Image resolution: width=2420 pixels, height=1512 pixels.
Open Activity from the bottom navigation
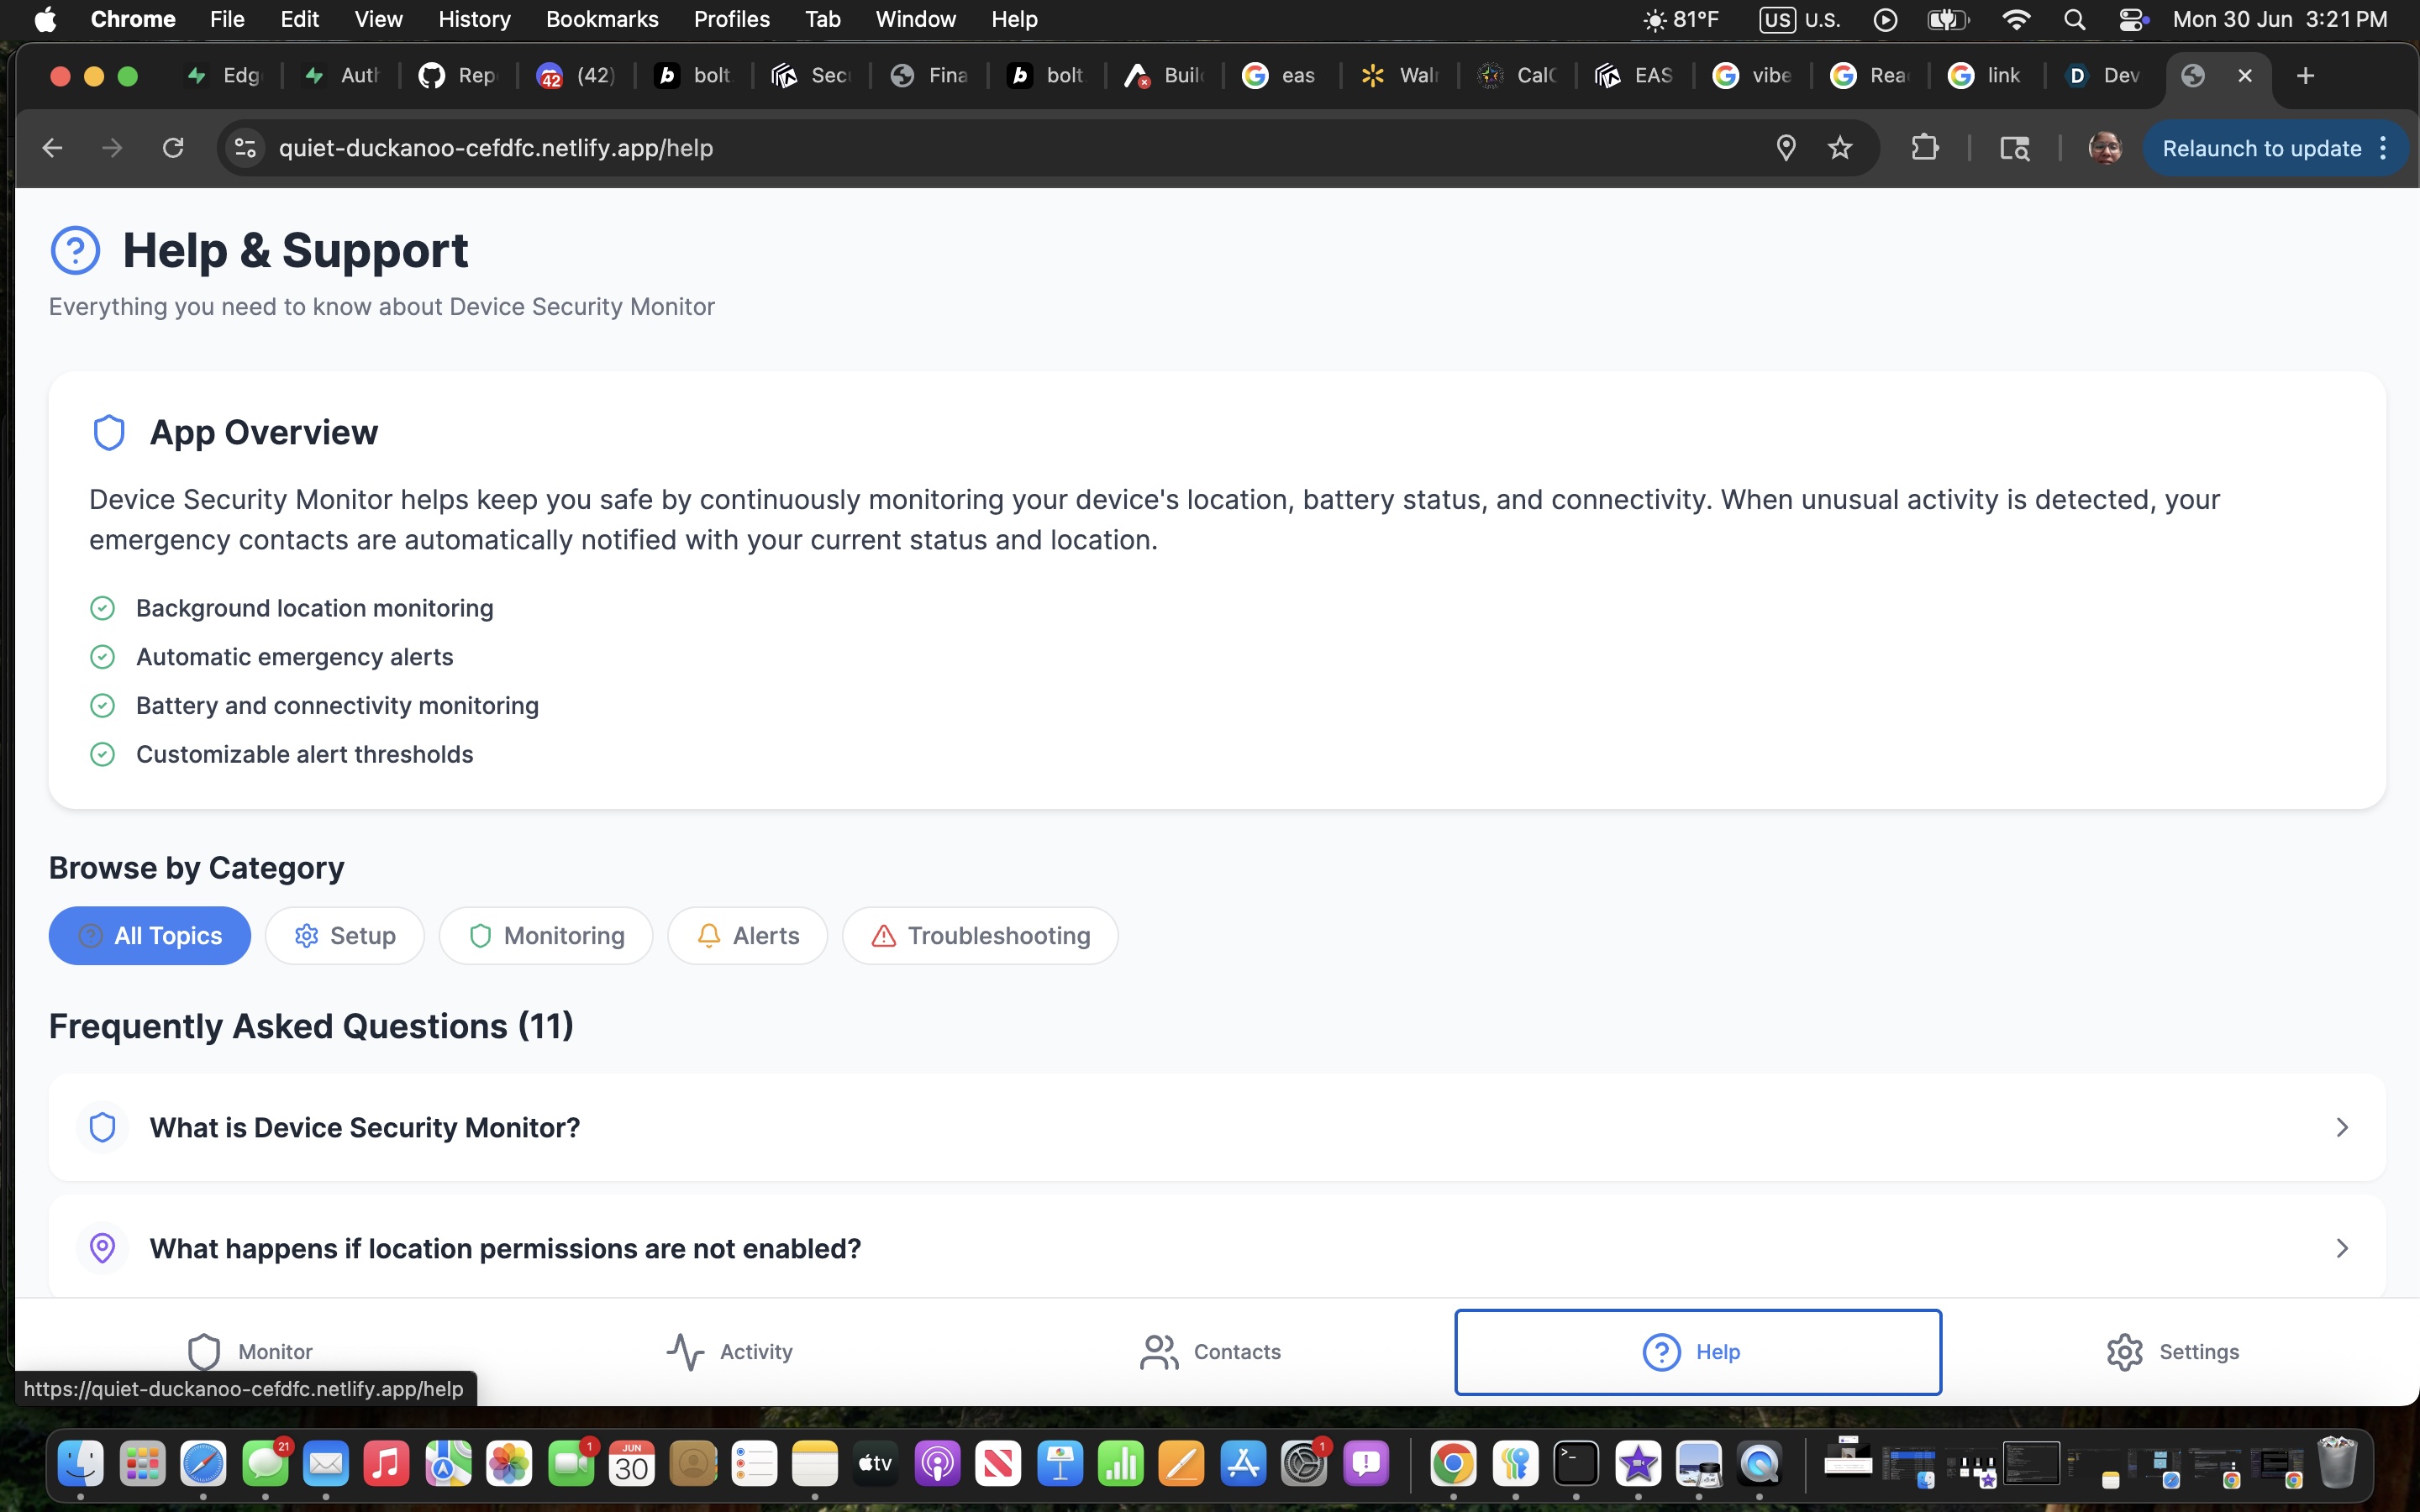tap(730, 1351)
